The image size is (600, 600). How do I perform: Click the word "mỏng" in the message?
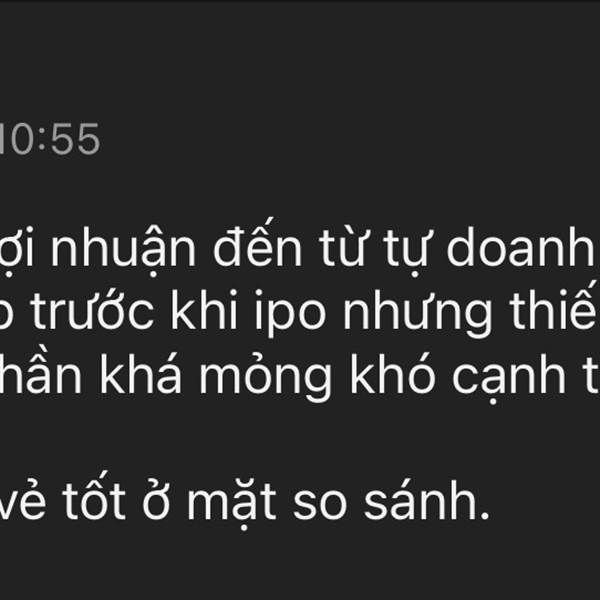[x=265, y=375]
